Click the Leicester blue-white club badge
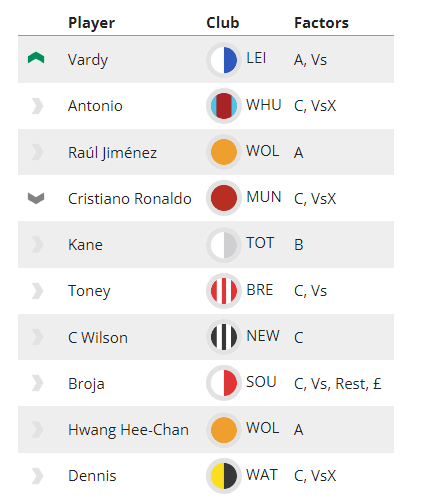Screen dimensions: 423x498 coord(223,60)
